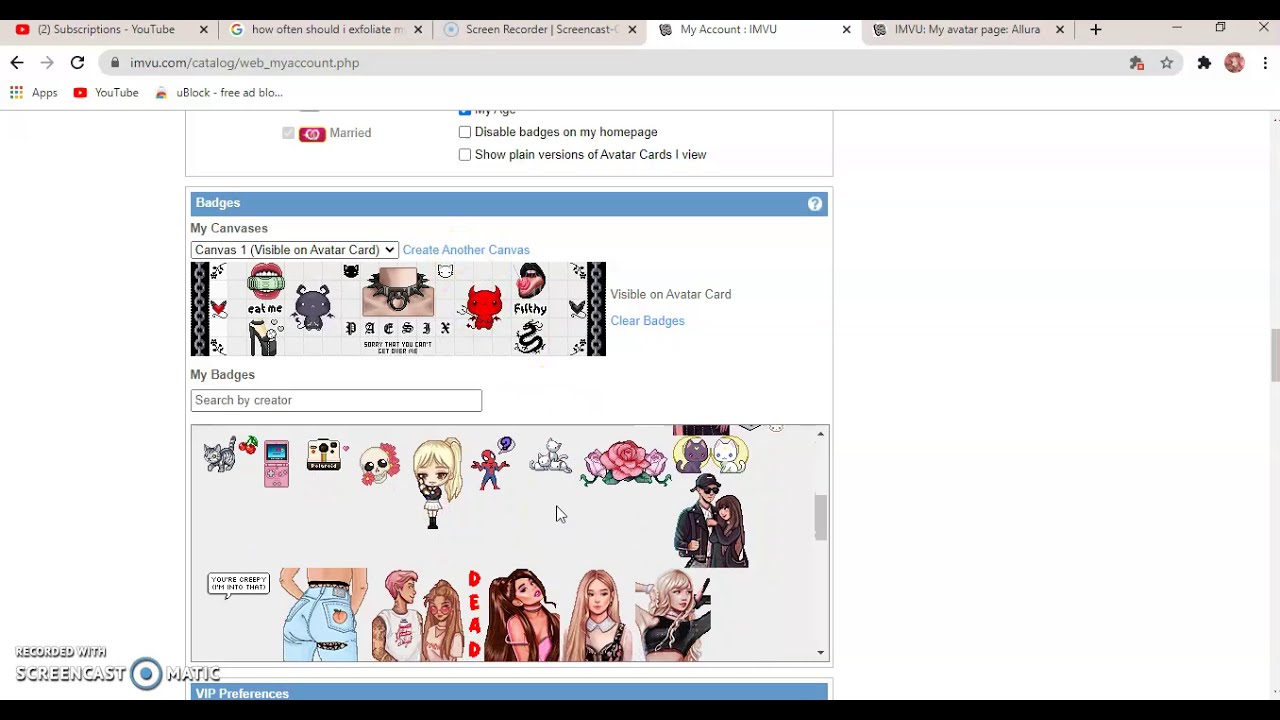Open the Badges help question-mark icon
Screen dimensions: 1280x720
[x=815, y=204]
